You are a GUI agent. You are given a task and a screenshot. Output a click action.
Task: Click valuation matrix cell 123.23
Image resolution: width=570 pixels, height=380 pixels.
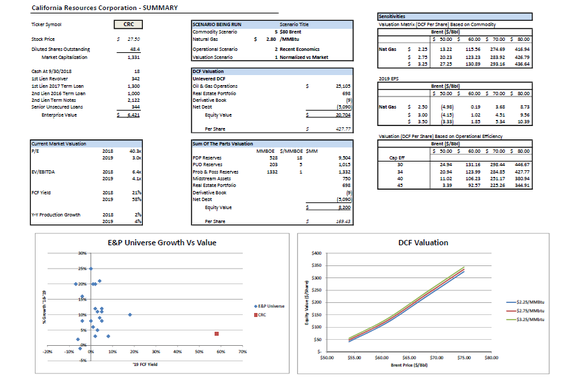(x=472, y=57)
